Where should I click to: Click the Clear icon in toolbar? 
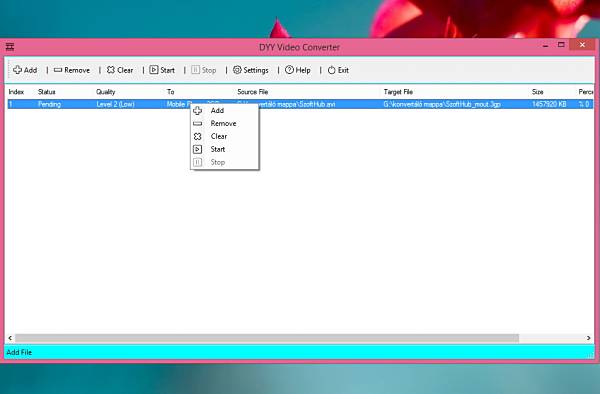(x=111, y=70)
